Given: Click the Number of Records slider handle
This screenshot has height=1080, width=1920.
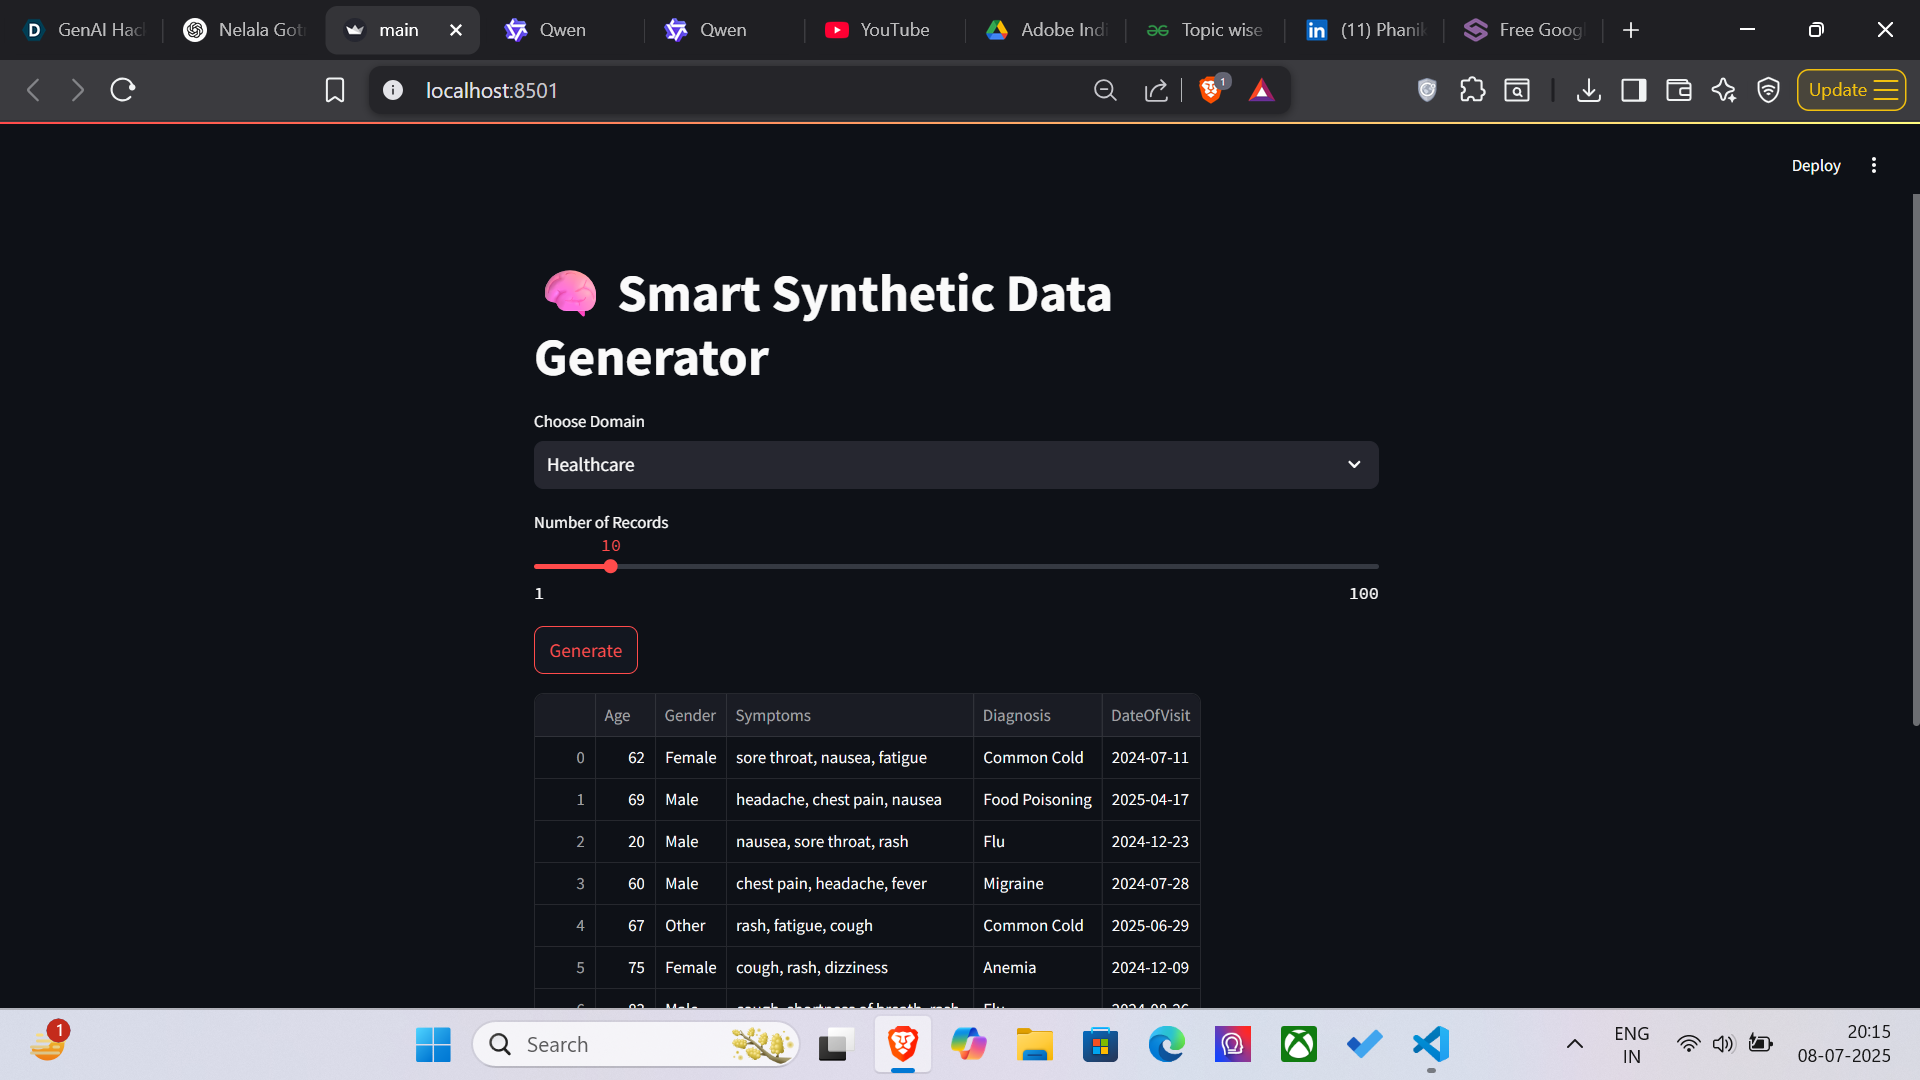Looking at the screenshot, I should click(610, 567).
